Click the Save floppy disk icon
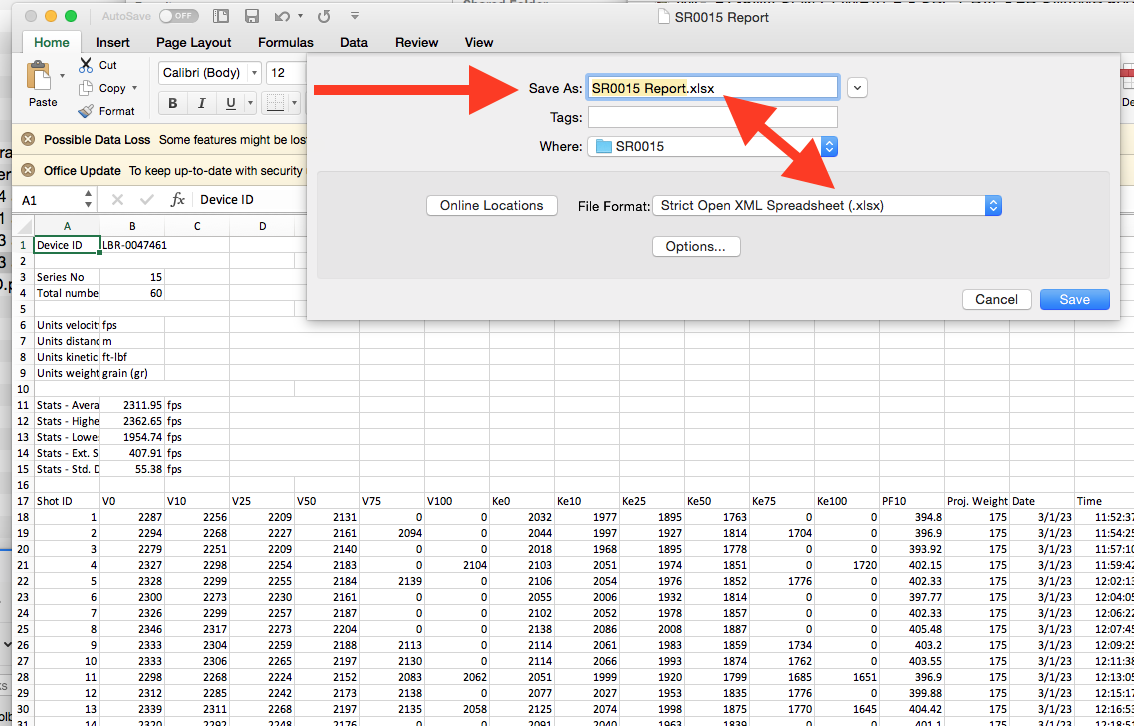The height and width of the screenshot is (726, 1134). 252,17
